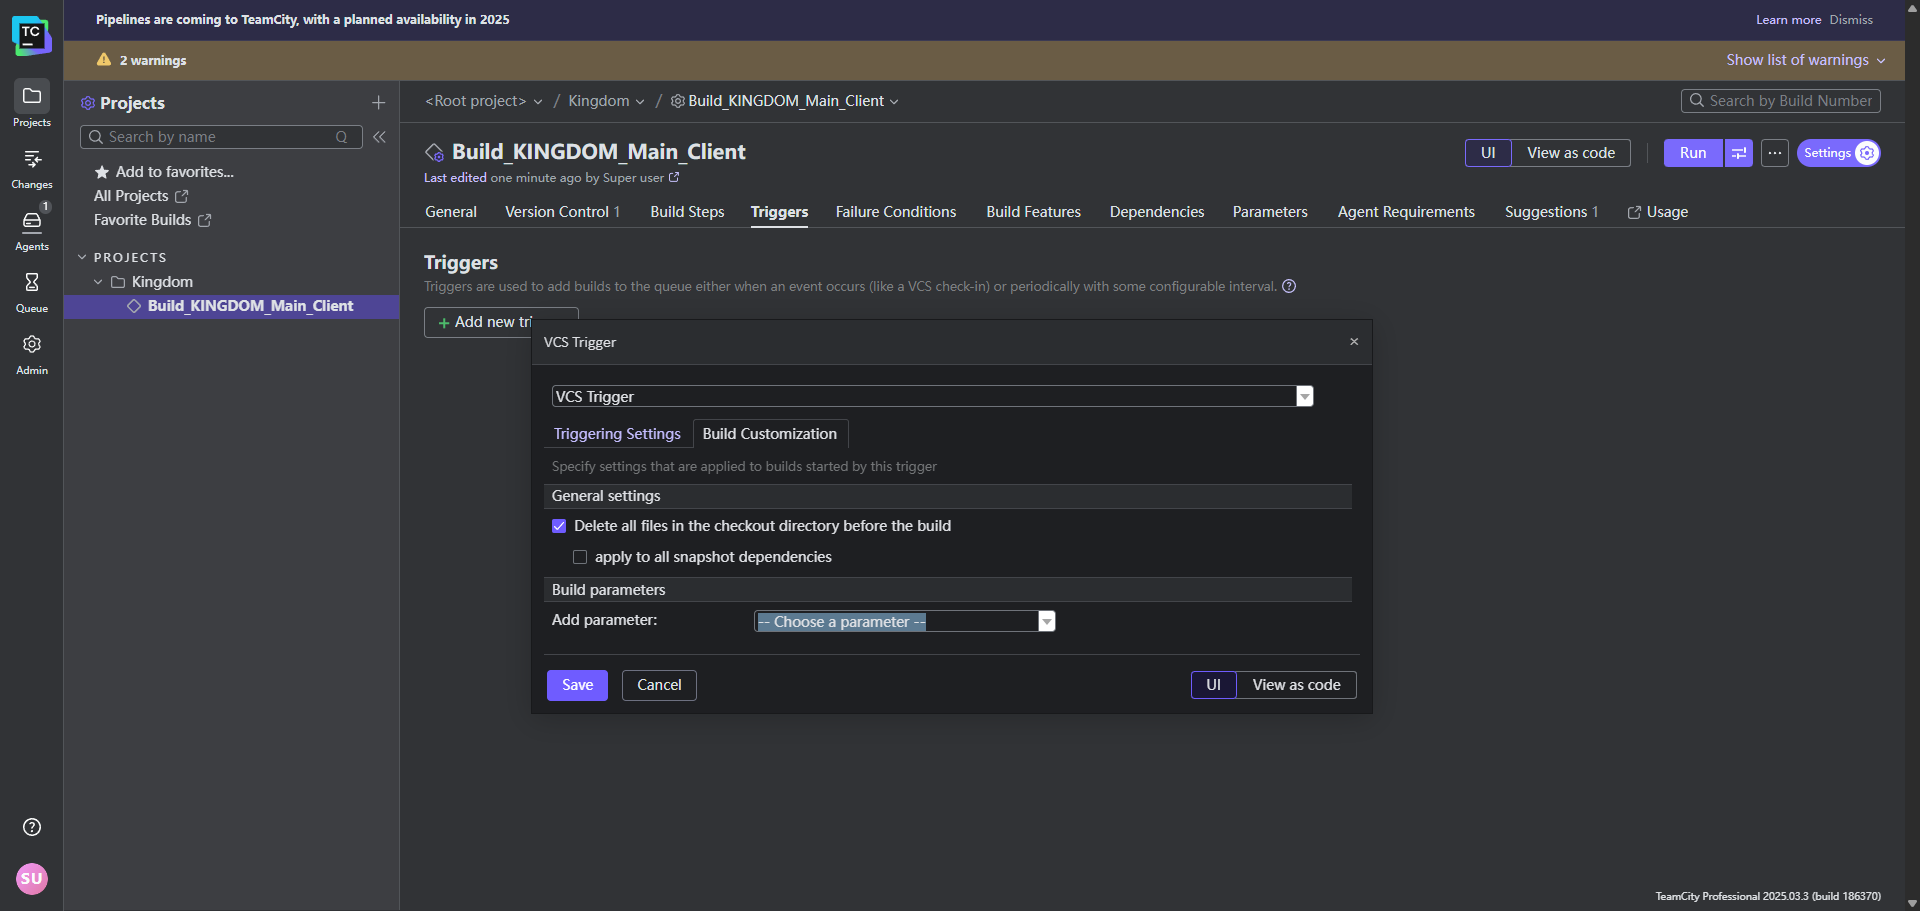The image size is (1920, 911).
Task: Switch to Triggering Settings tab
Action: coord(617,434)
